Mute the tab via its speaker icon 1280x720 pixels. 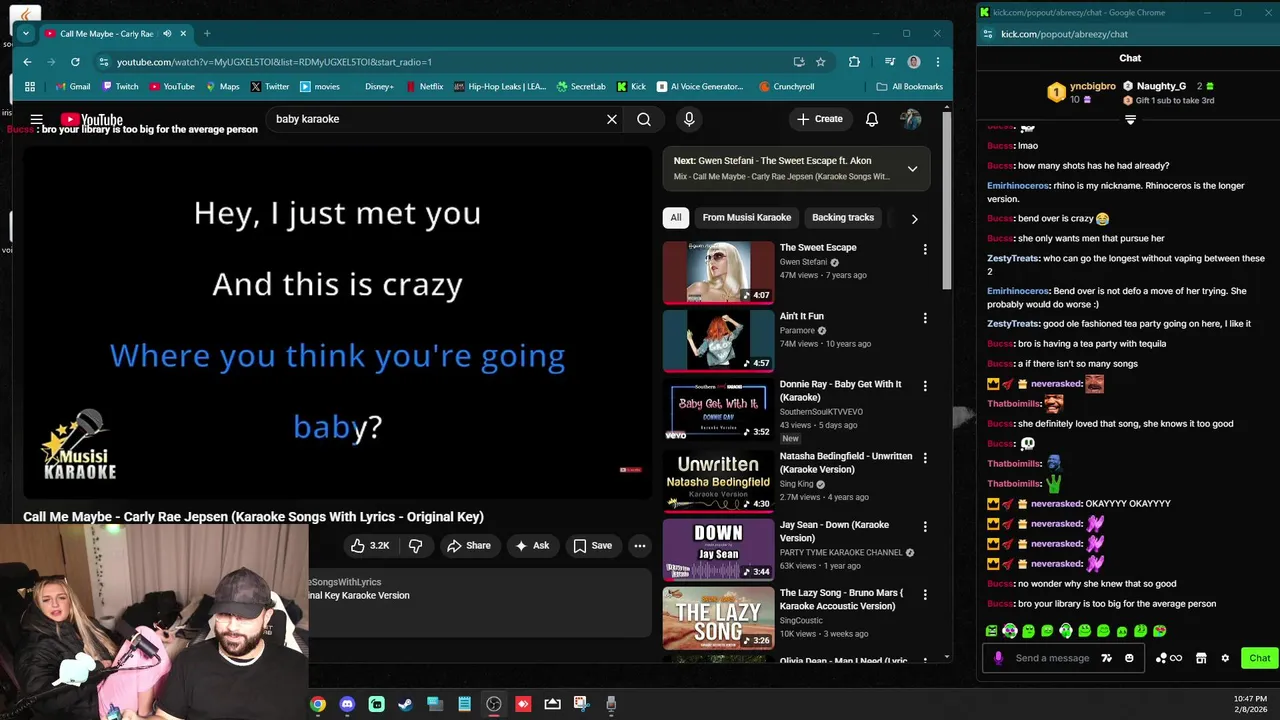click(167, 33)
